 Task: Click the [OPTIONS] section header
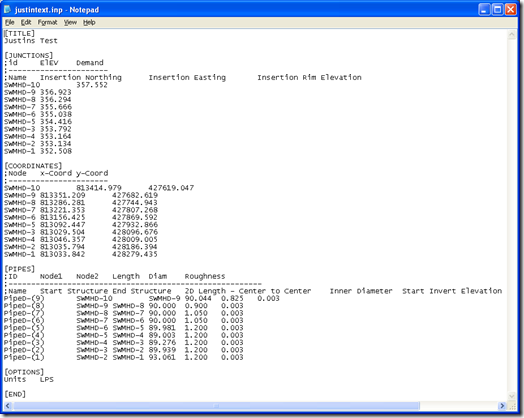pyautogui.click(x=24, y=372)
